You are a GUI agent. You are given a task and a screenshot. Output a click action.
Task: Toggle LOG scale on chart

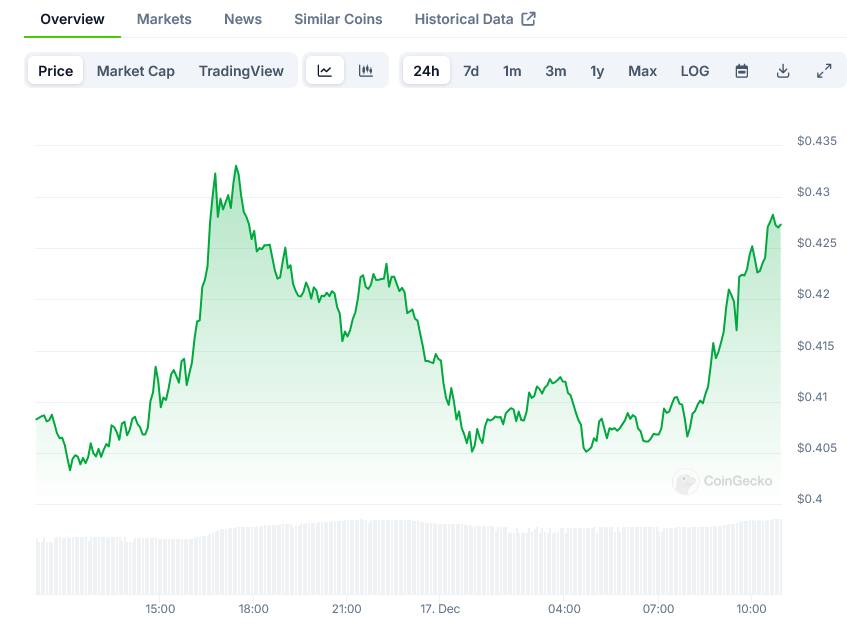(x=695, y=71)
